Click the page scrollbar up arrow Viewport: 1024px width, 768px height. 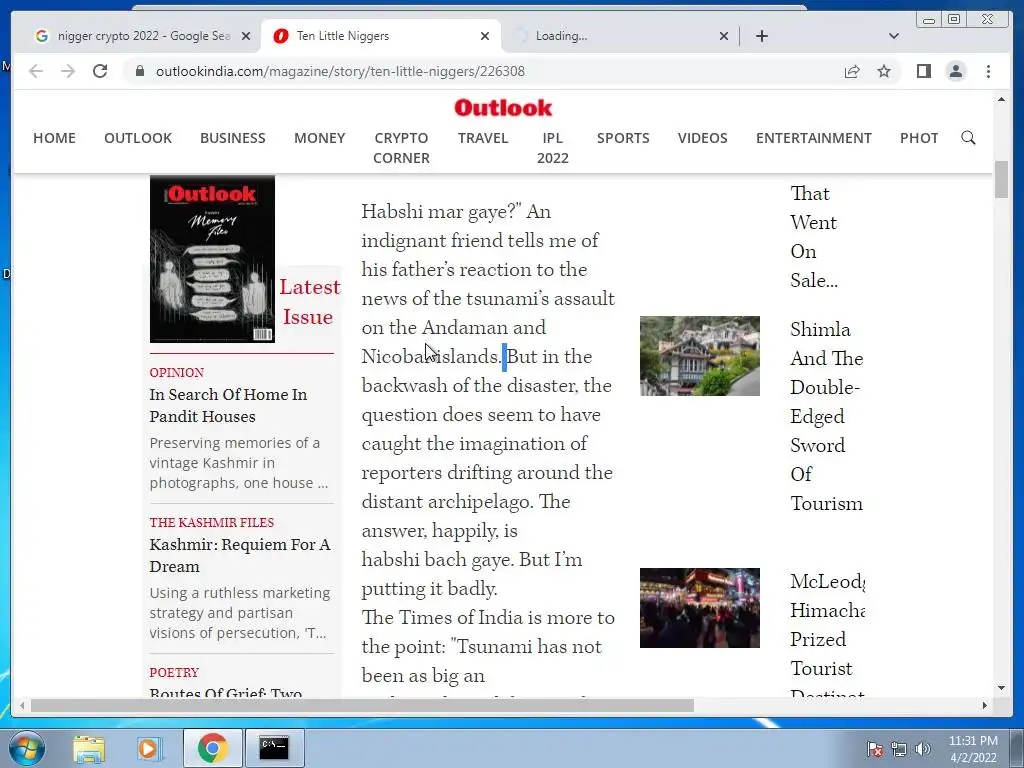point(1001,99)
